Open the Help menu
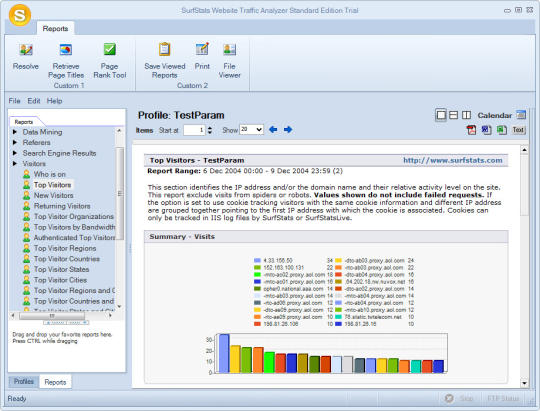The height and width of the screenshot is (411, 540). [x=54, y=101]
